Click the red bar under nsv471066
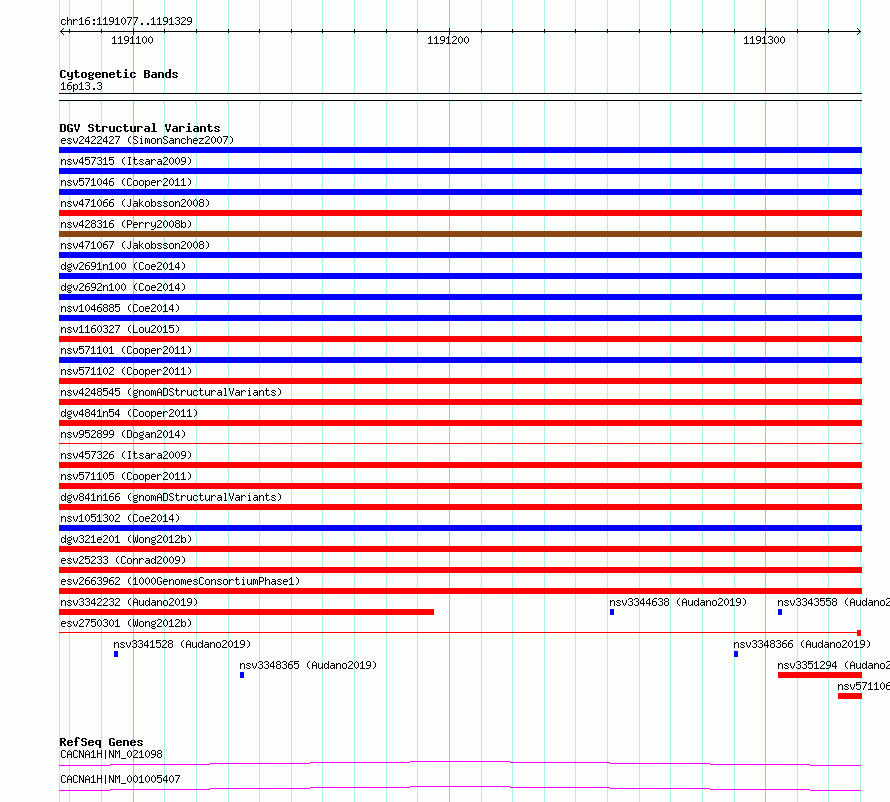Viewport: 890px width, 802px height. click(460, 213)
